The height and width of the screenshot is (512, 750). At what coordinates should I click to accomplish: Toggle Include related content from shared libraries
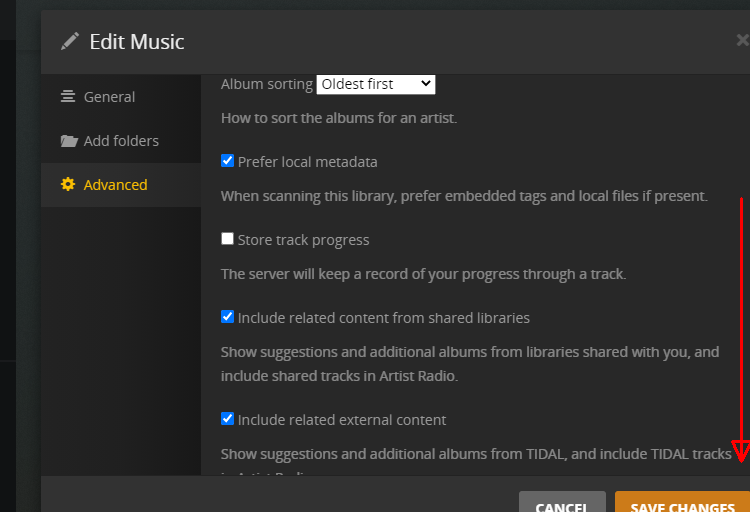pyautogui.click(x=228, y=317)
